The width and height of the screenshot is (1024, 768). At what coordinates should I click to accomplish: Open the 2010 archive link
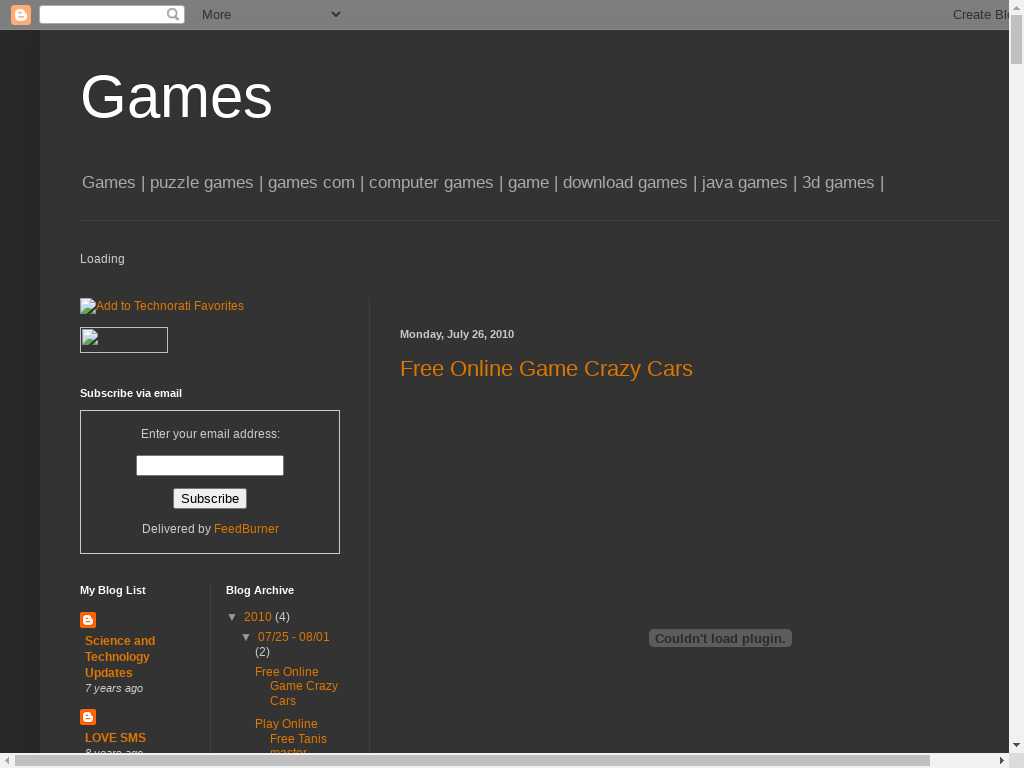(x=257, y=617)
